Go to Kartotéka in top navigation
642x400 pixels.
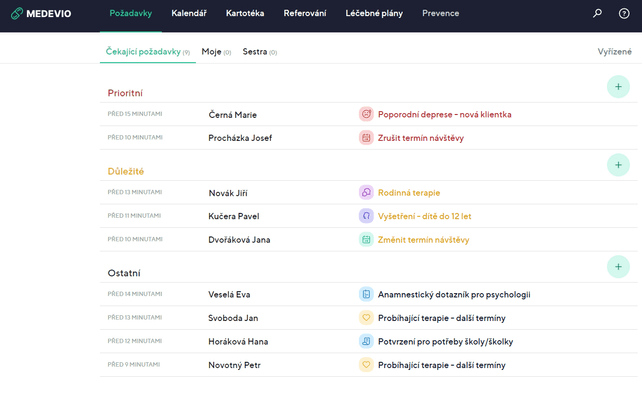(x=245, y=14)
